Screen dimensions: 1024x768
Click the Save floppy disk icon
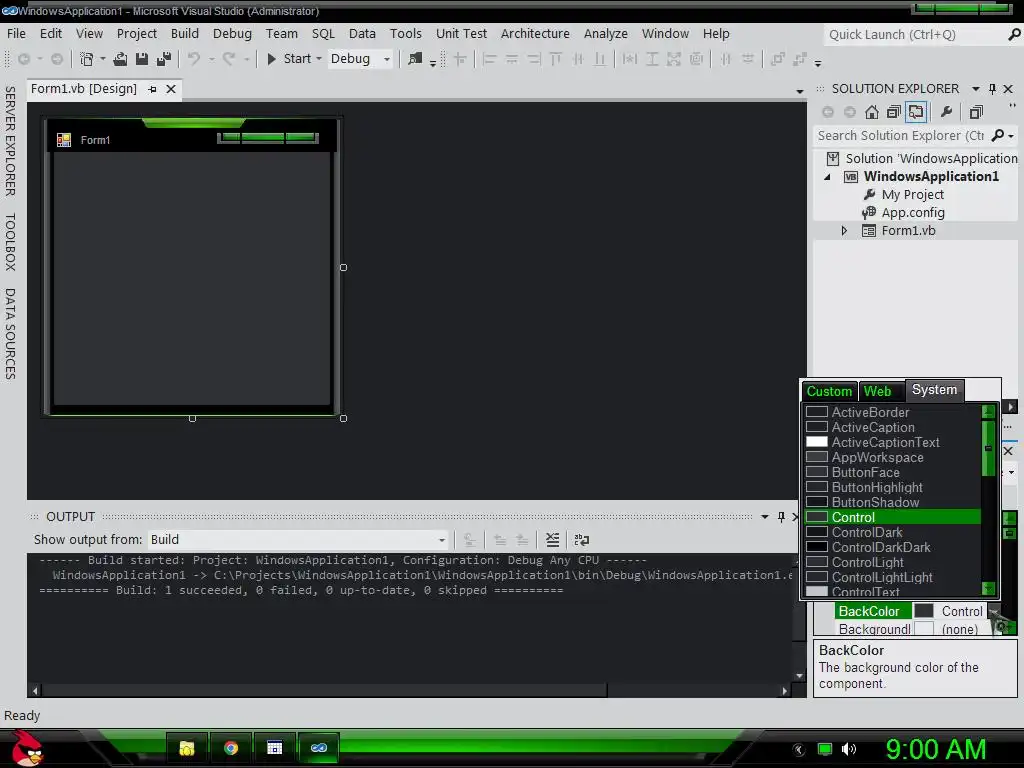(142, 59)
